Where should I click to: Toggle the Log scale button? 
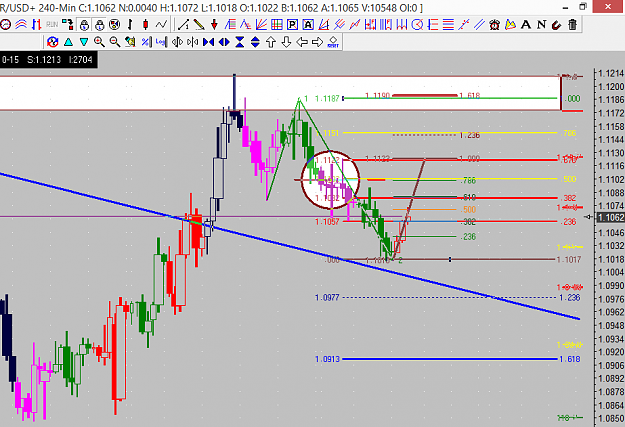[161, 41]
